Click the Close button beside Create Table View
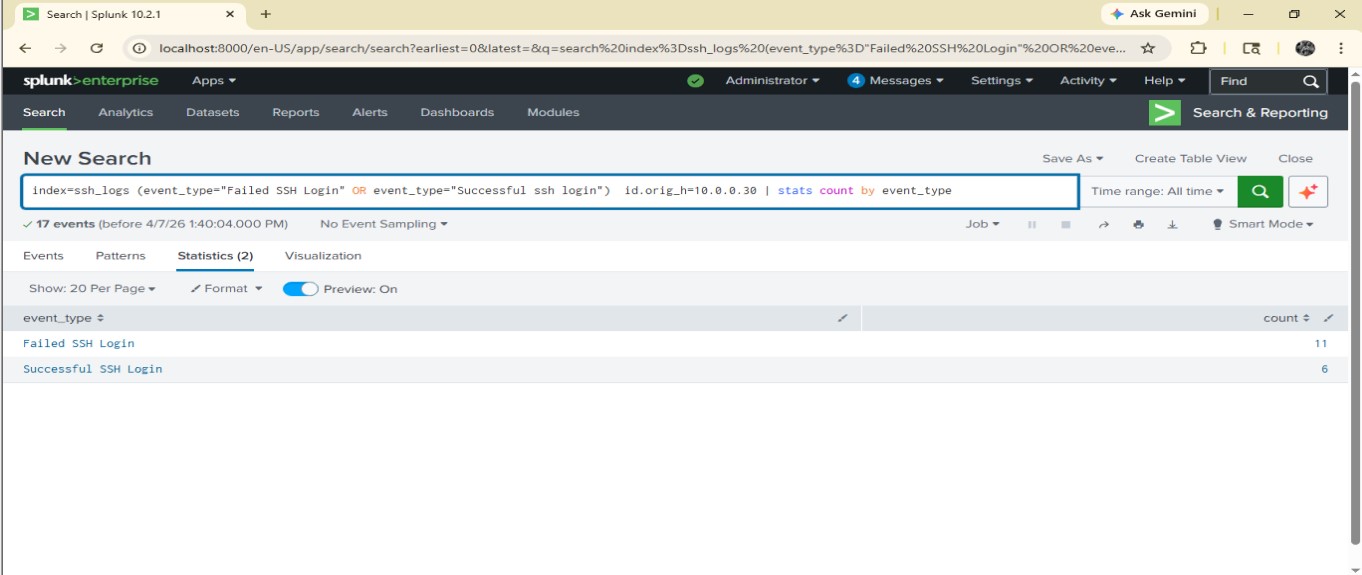This screenshot has height=575, width=1362. coord(1295,159)
